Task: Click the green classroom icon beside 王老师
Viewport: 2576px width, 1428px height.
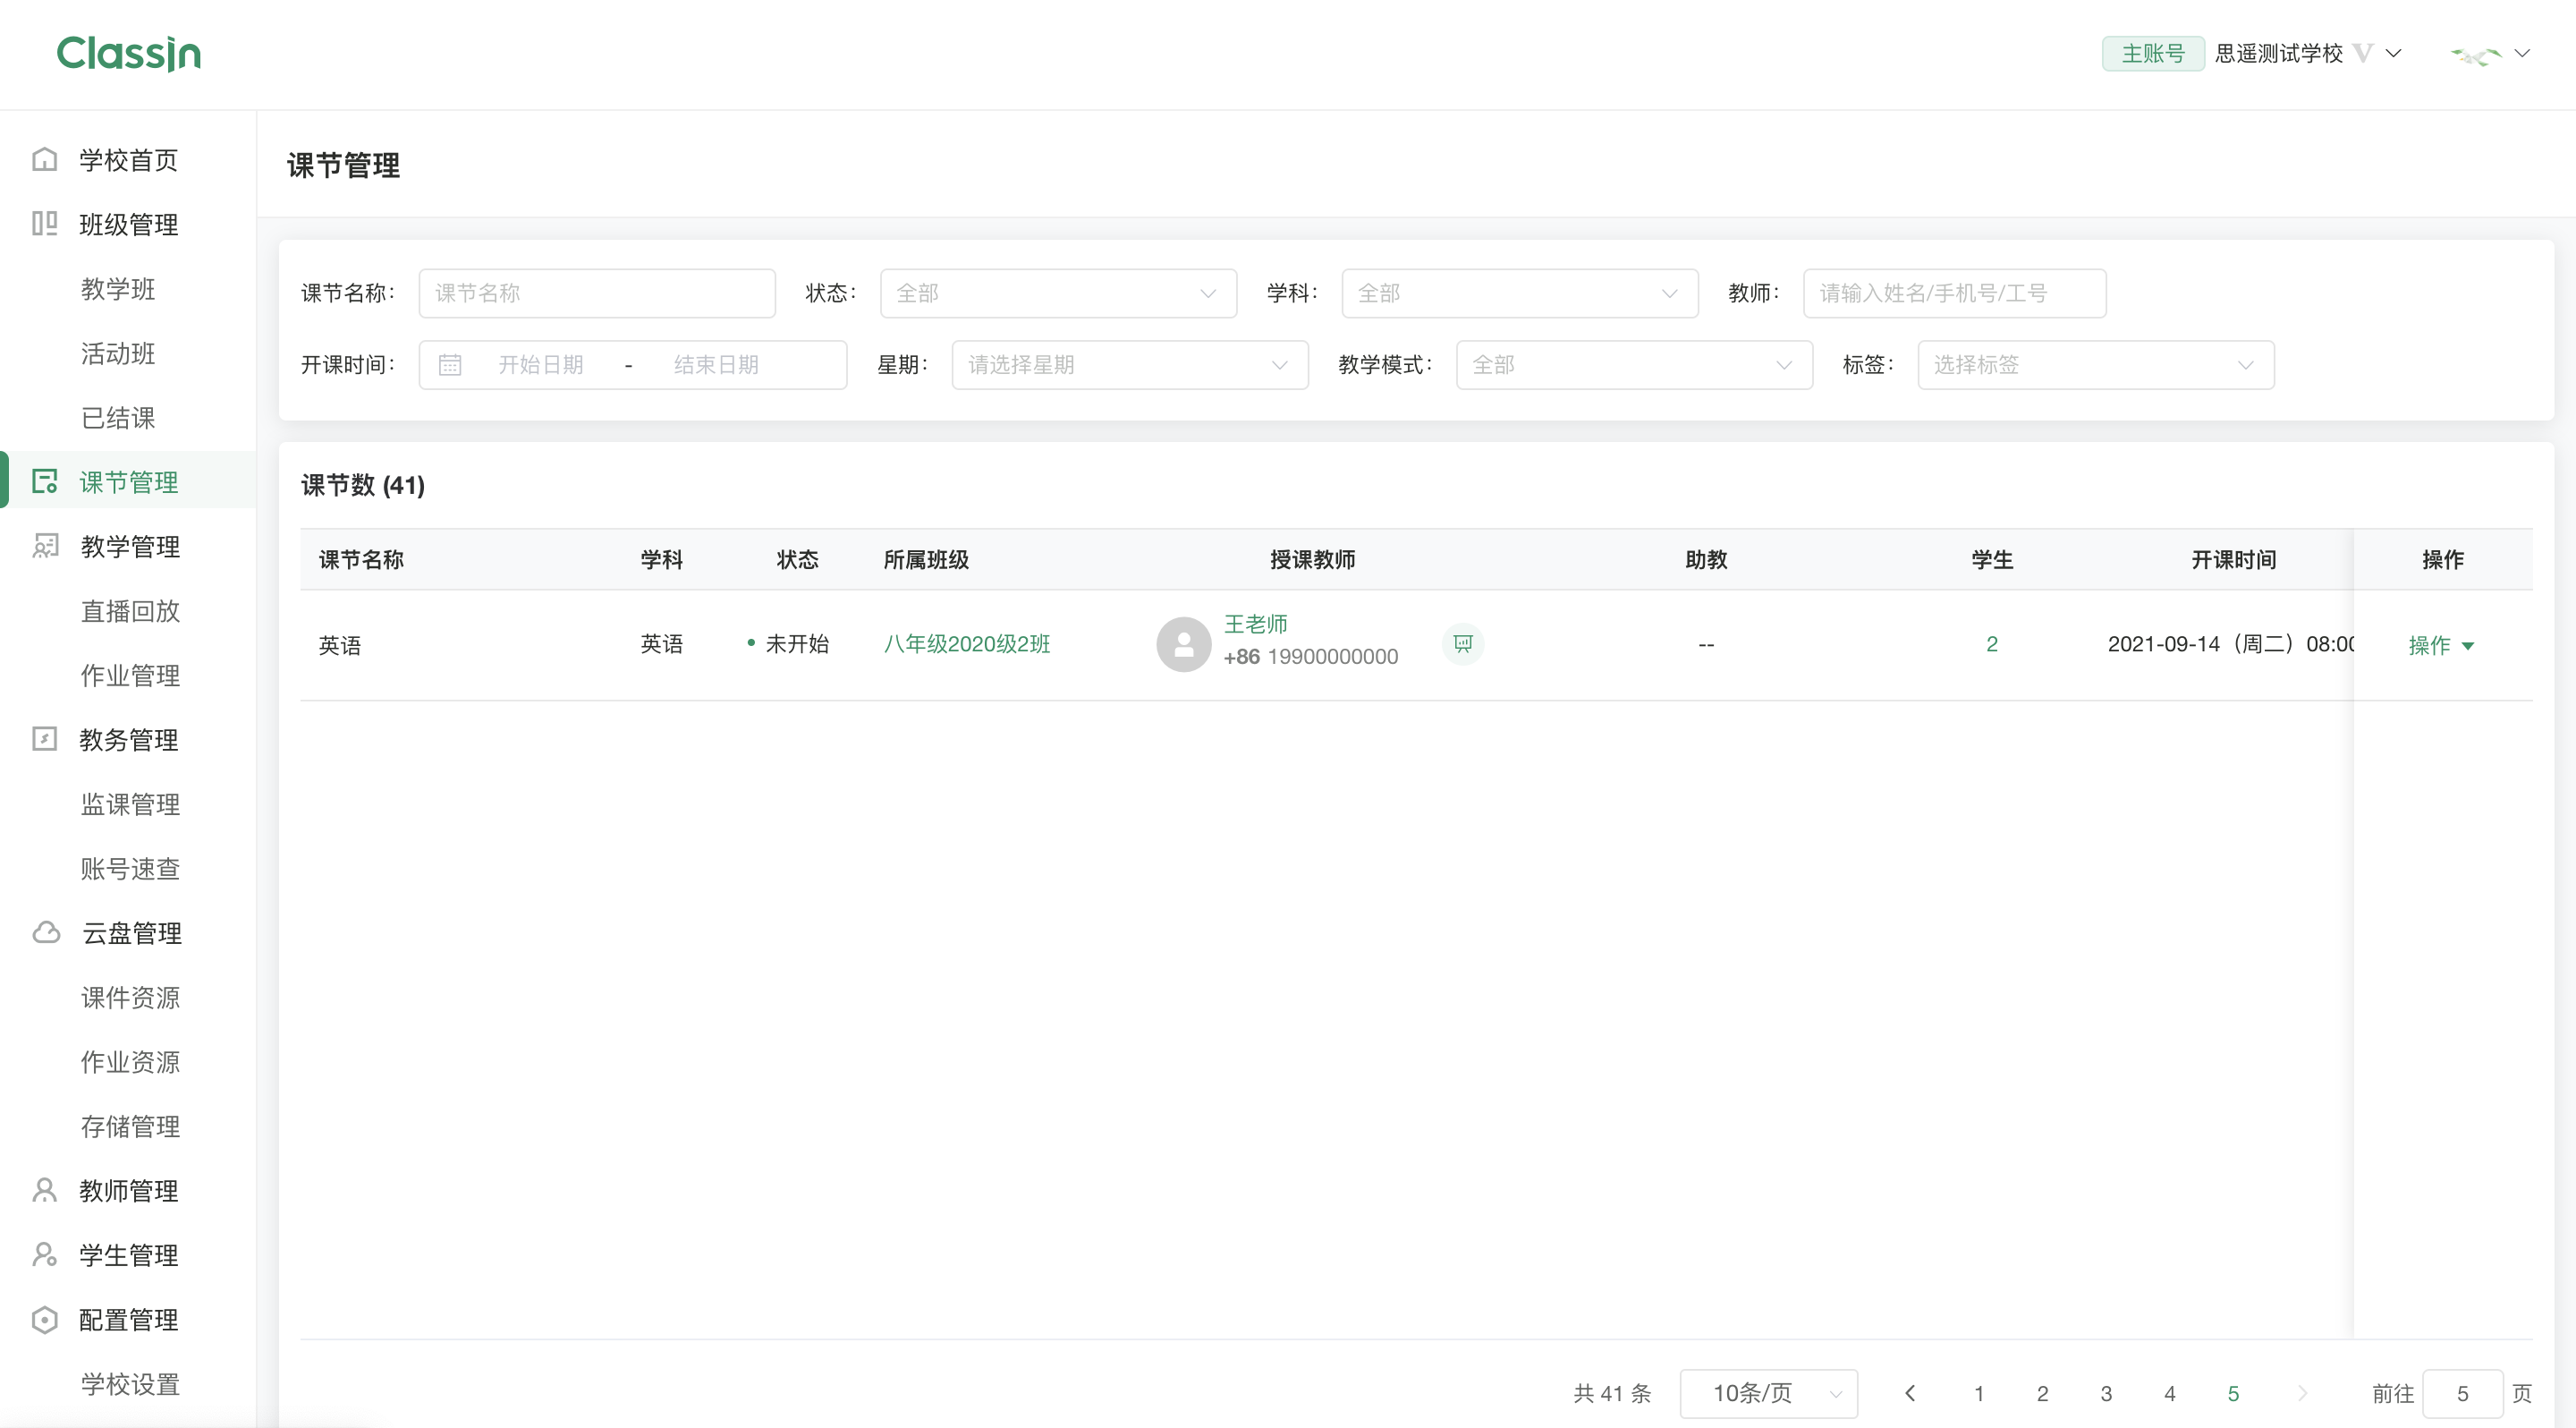Action: tap(1463, 643)
